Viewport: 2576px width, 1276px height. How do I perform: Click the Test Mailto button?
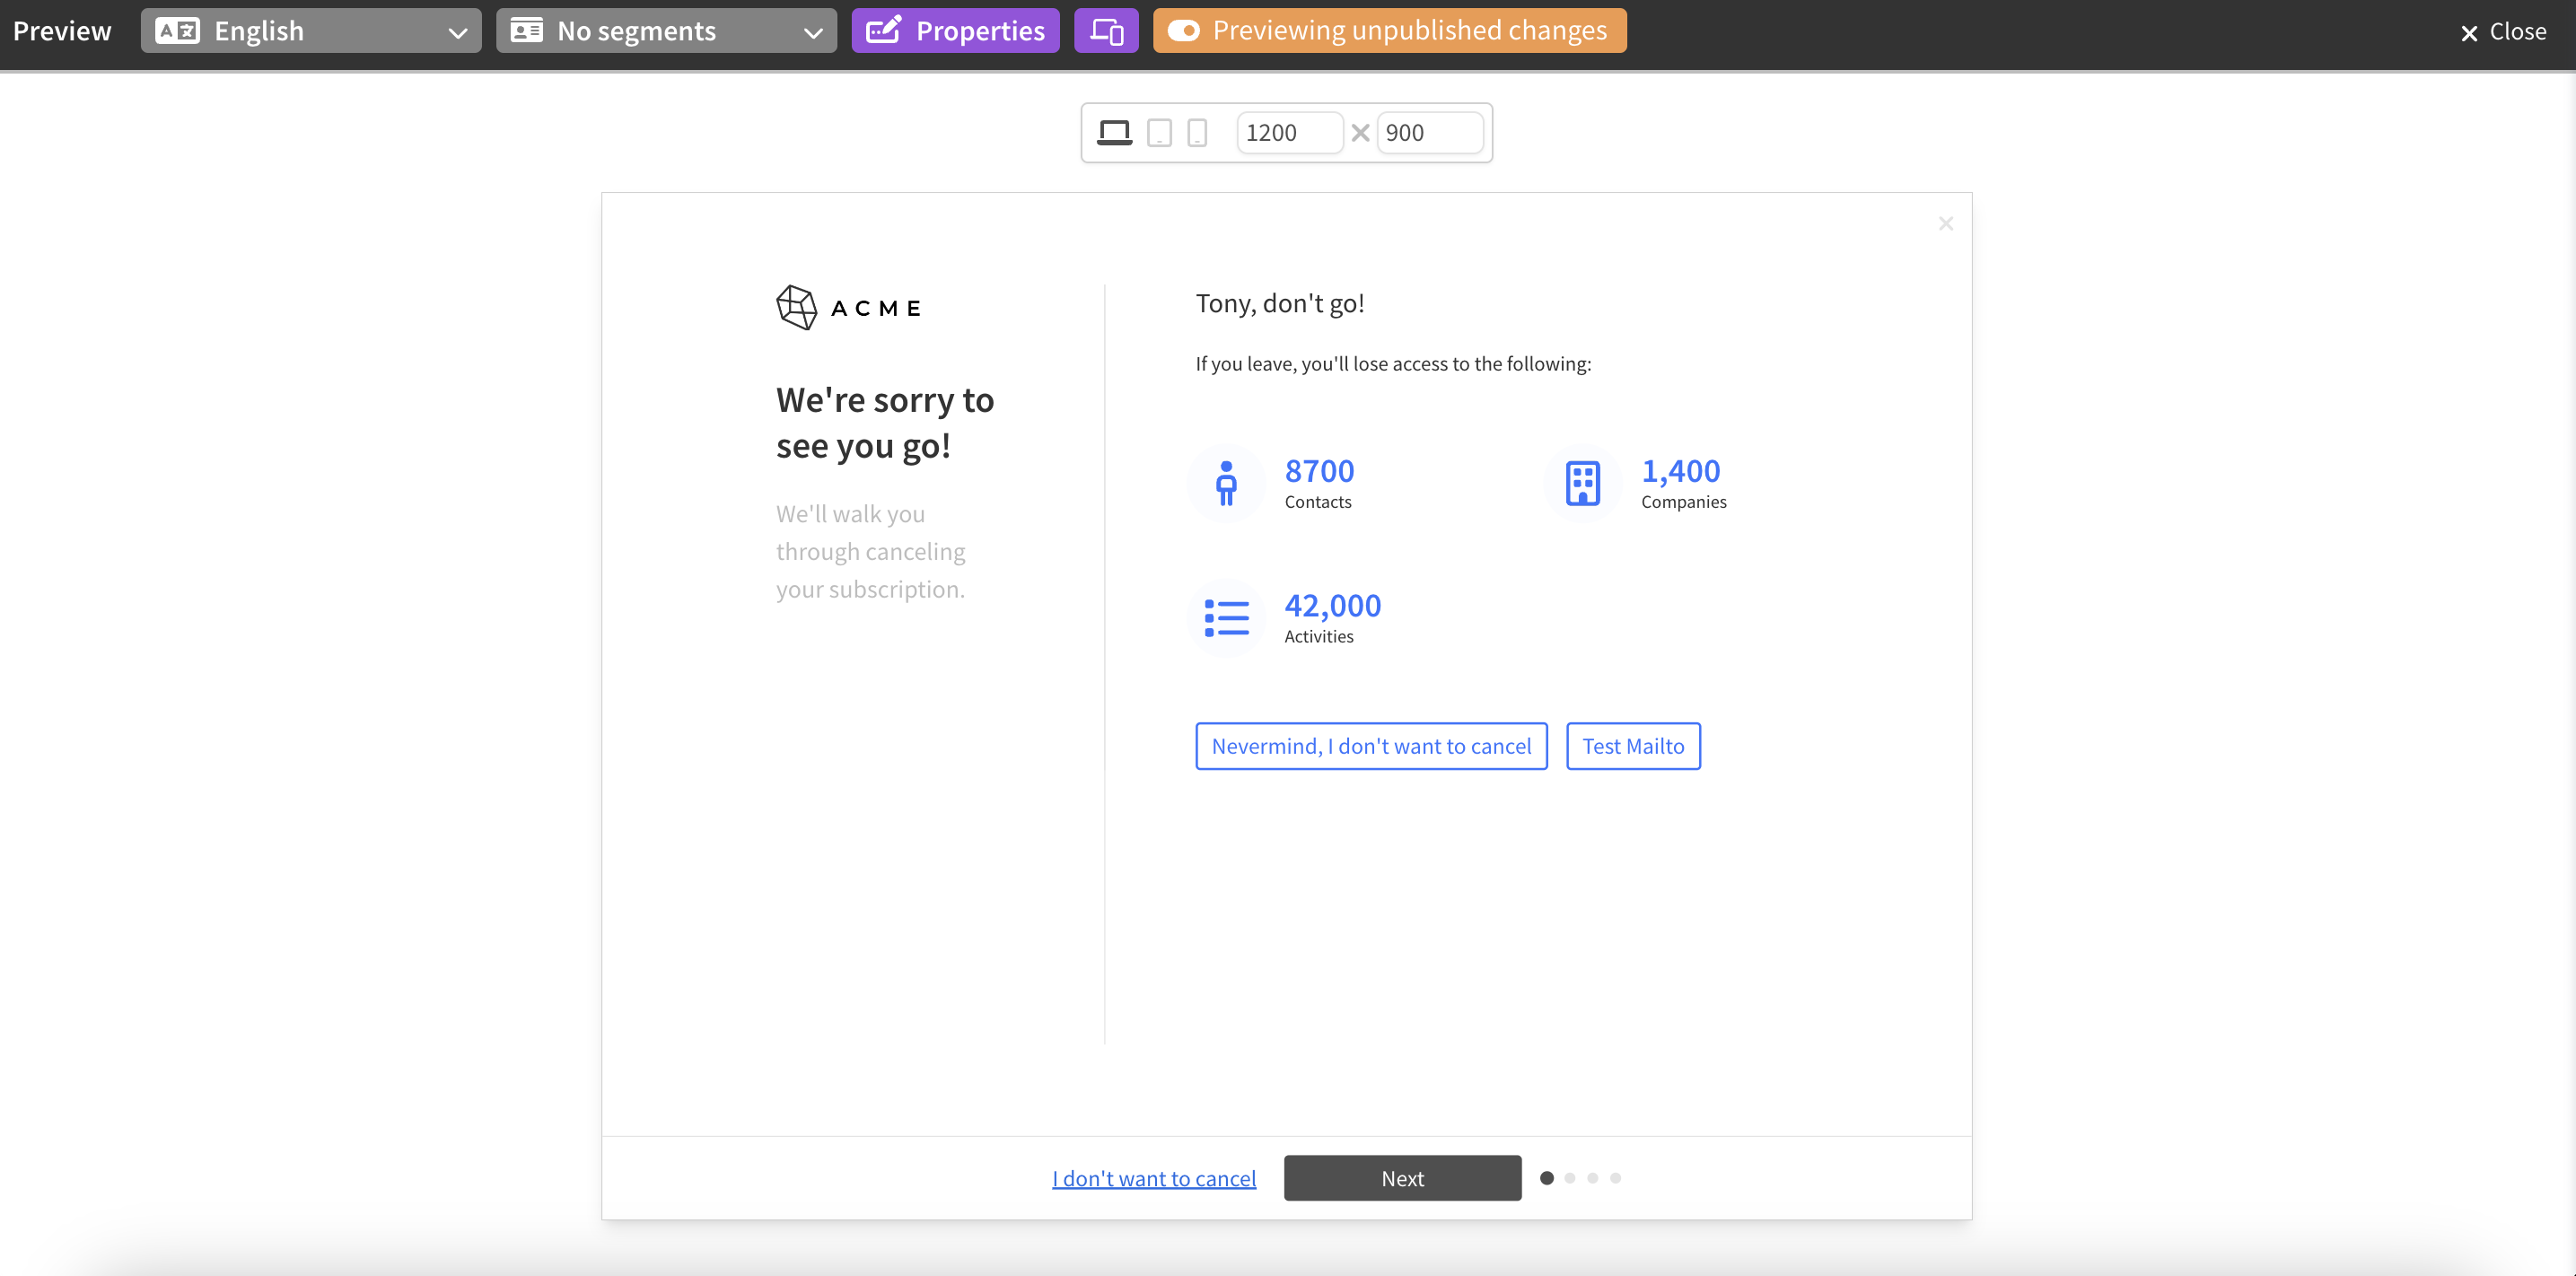coord(1632,745)
